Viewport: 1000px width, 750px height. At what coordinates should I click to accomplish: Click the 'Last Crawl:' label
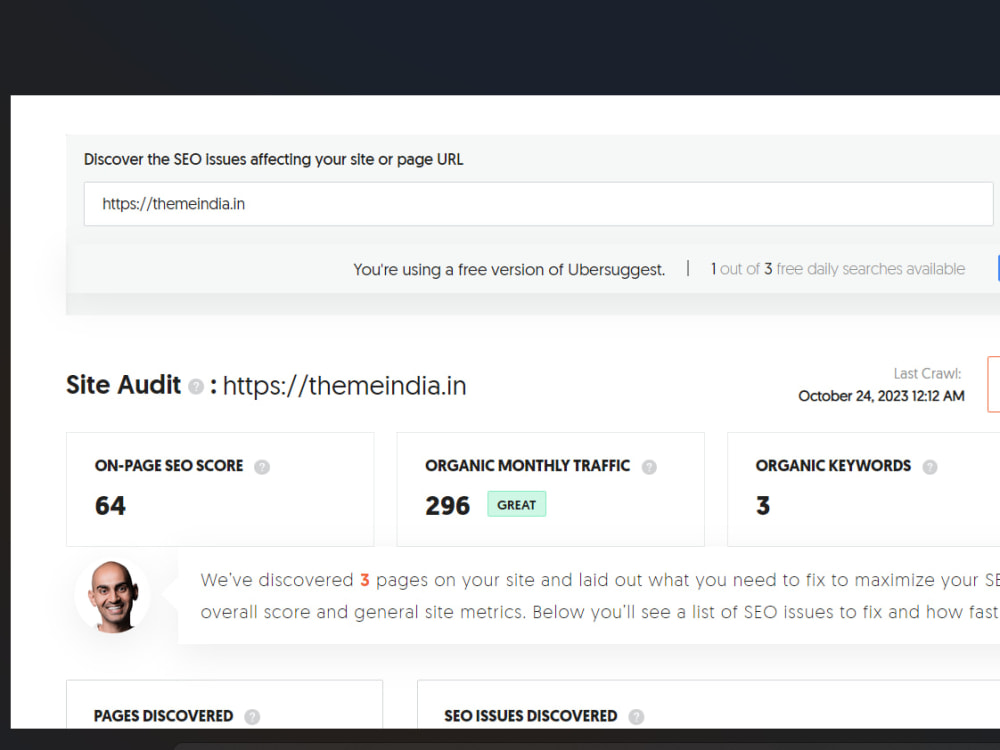927,374
